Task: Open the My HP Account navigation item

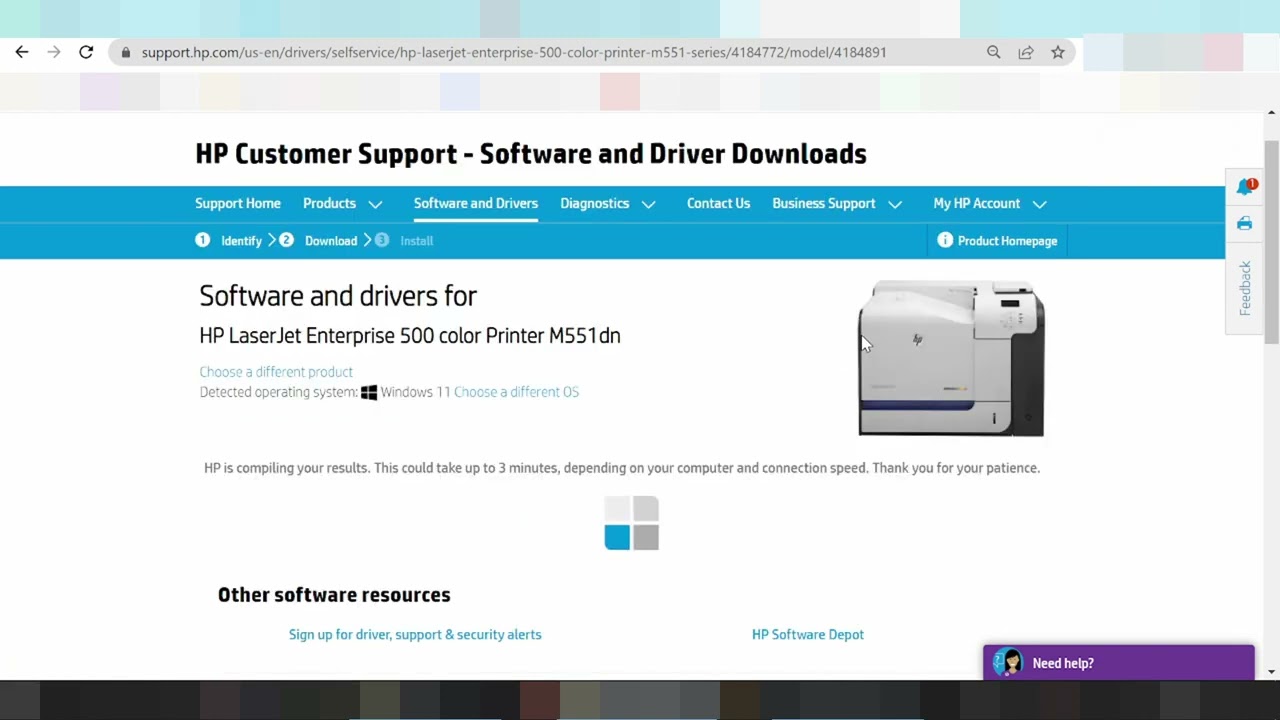Action: tap(976, 203)
